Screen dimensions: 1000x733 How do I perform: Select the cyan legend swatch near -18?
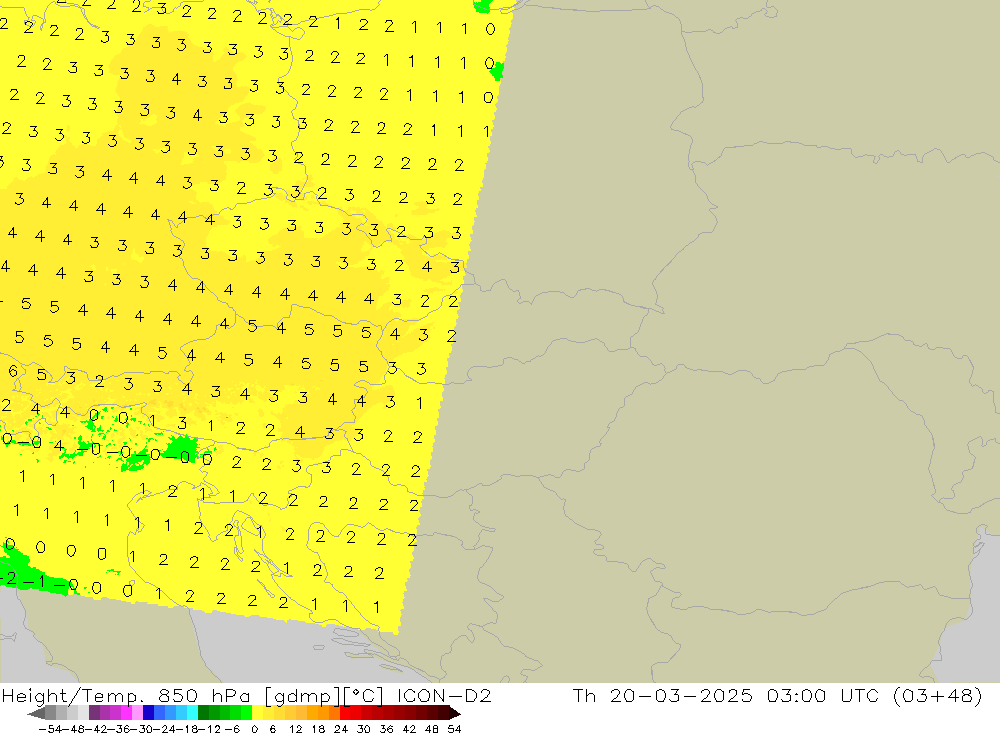tap(192, 713)
